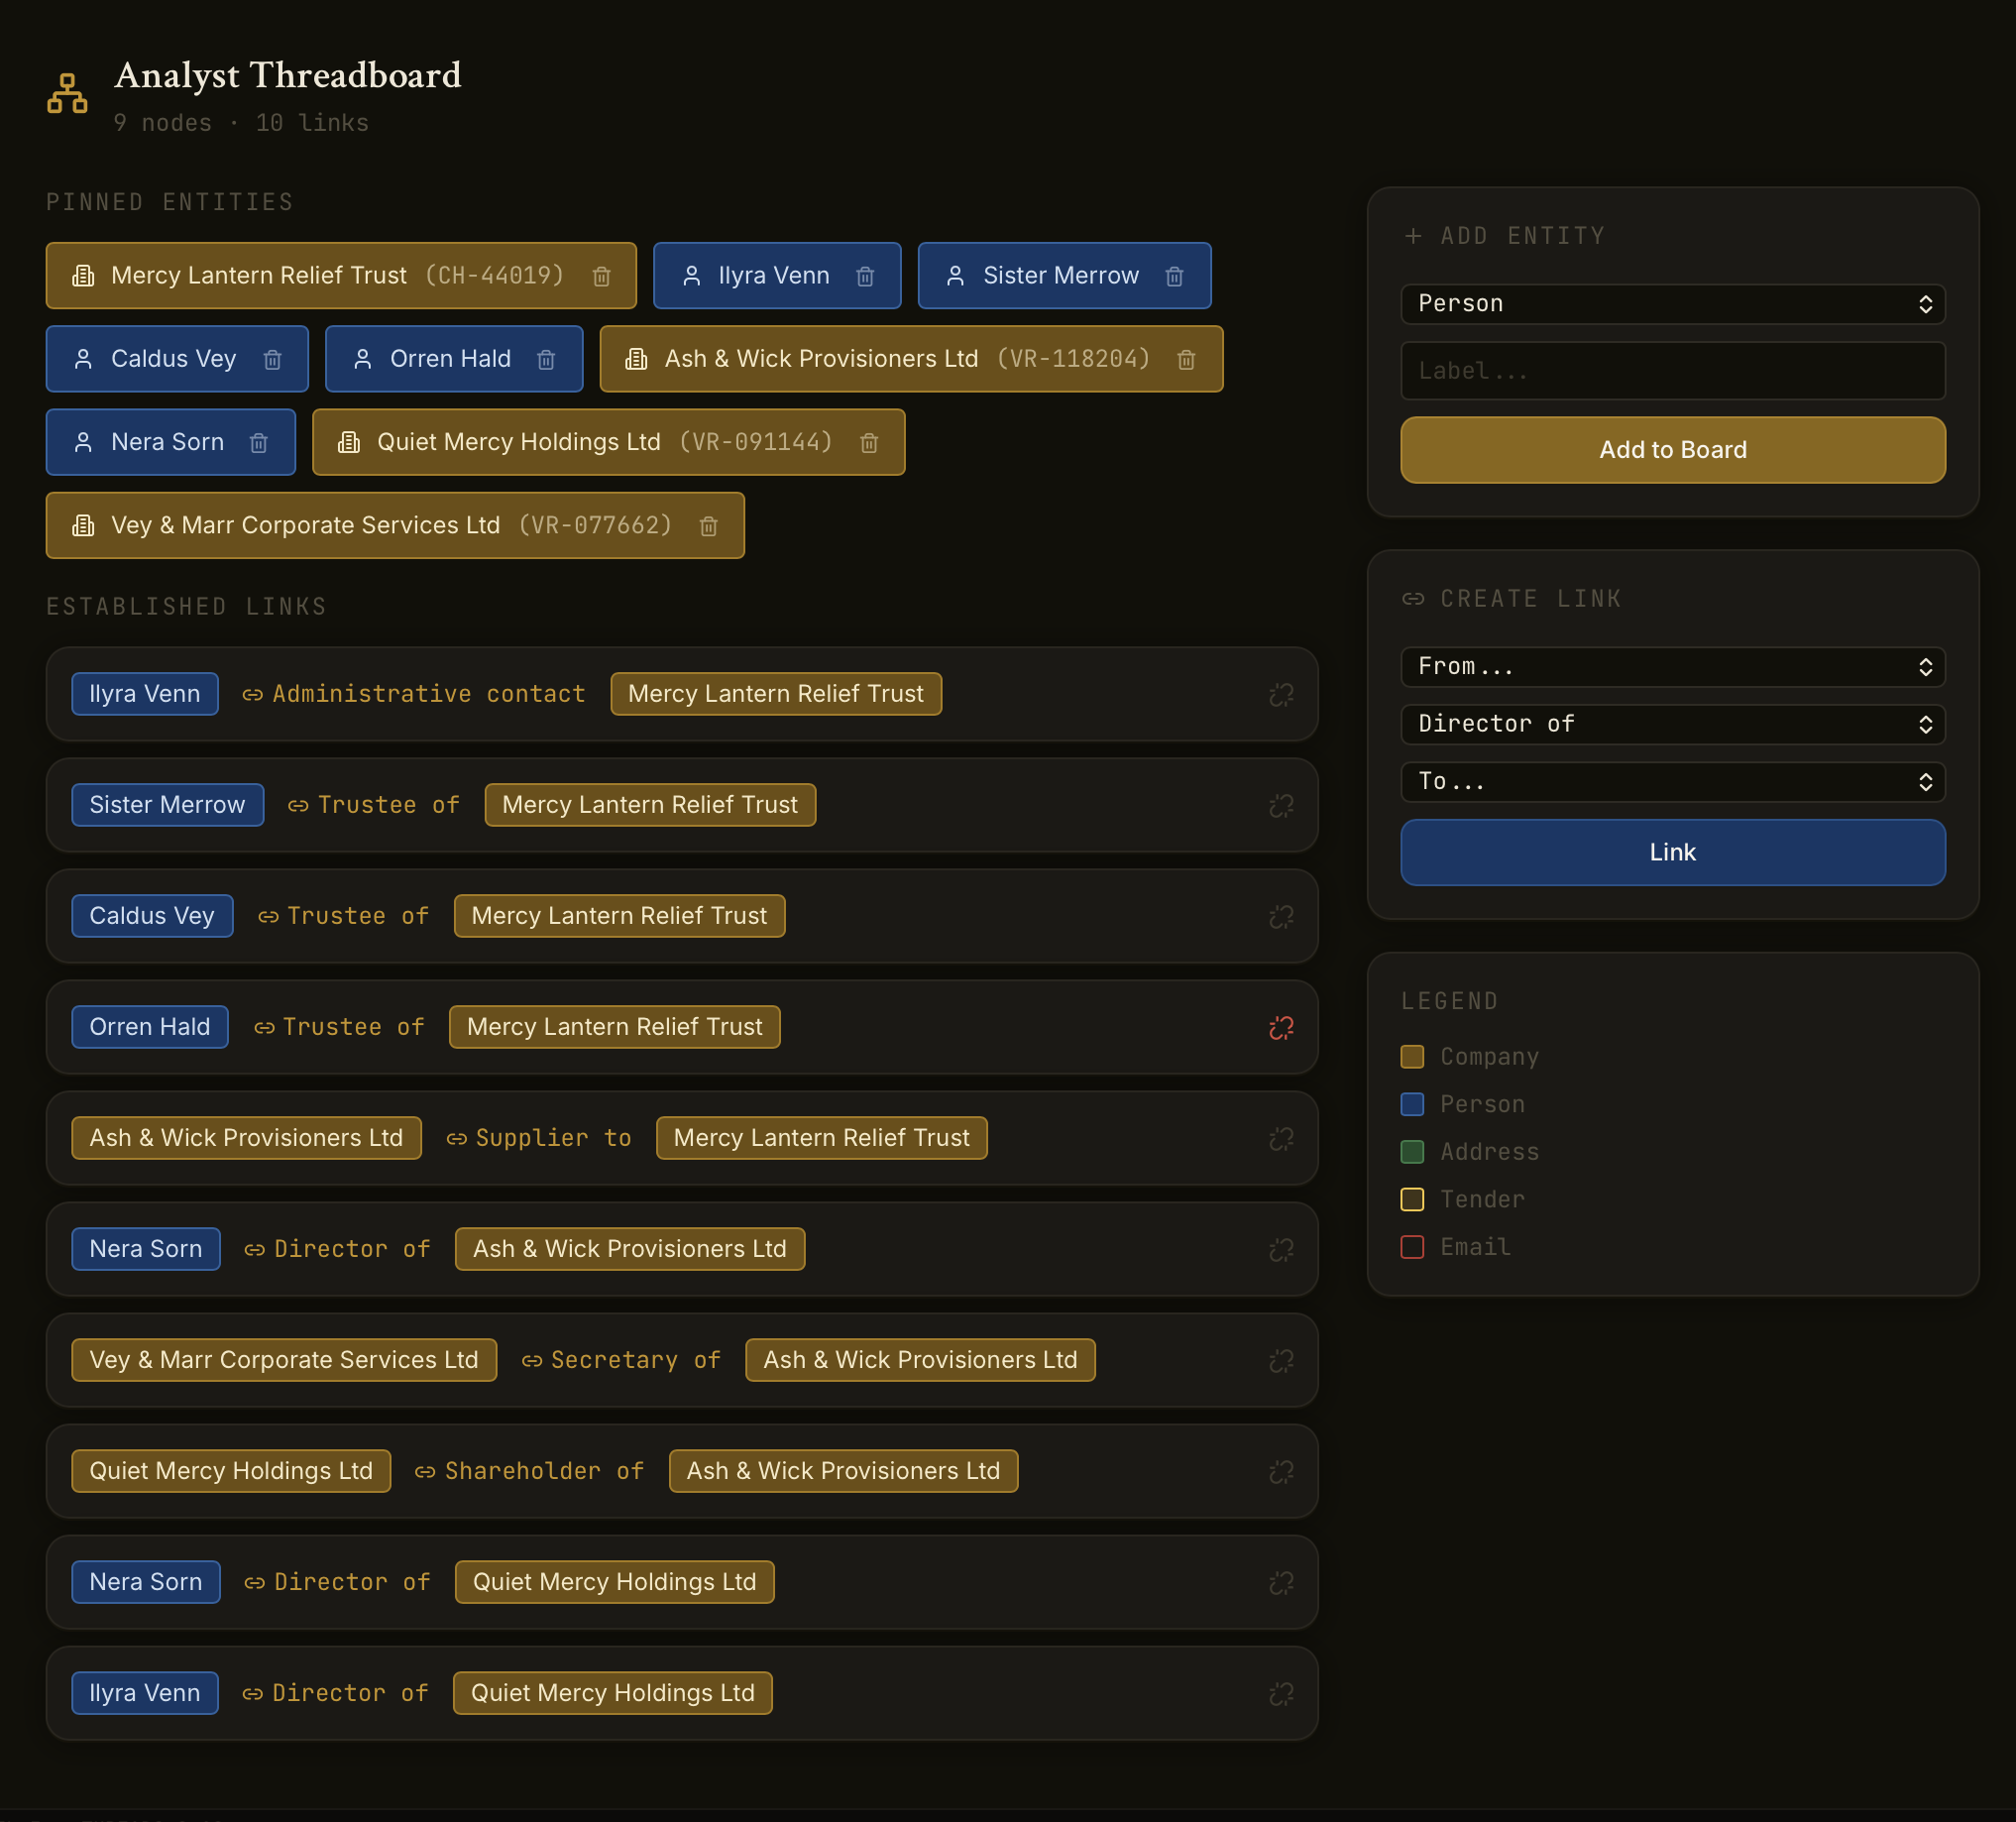Trash the Nera Sorn pinned entity

pos(259,442)
